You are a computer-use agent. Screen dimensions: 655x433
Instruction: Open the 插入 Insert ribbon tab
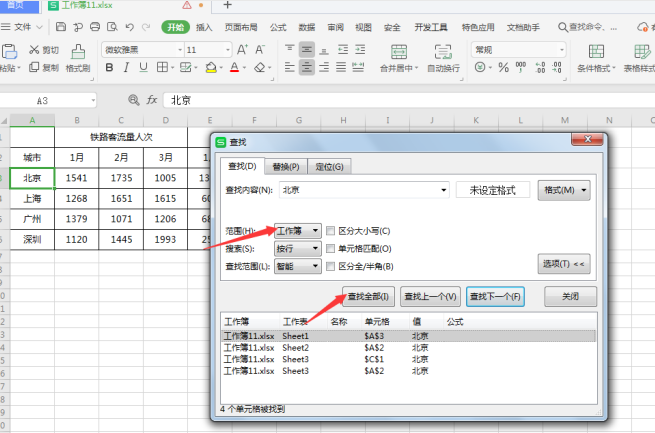click(204, 28)
